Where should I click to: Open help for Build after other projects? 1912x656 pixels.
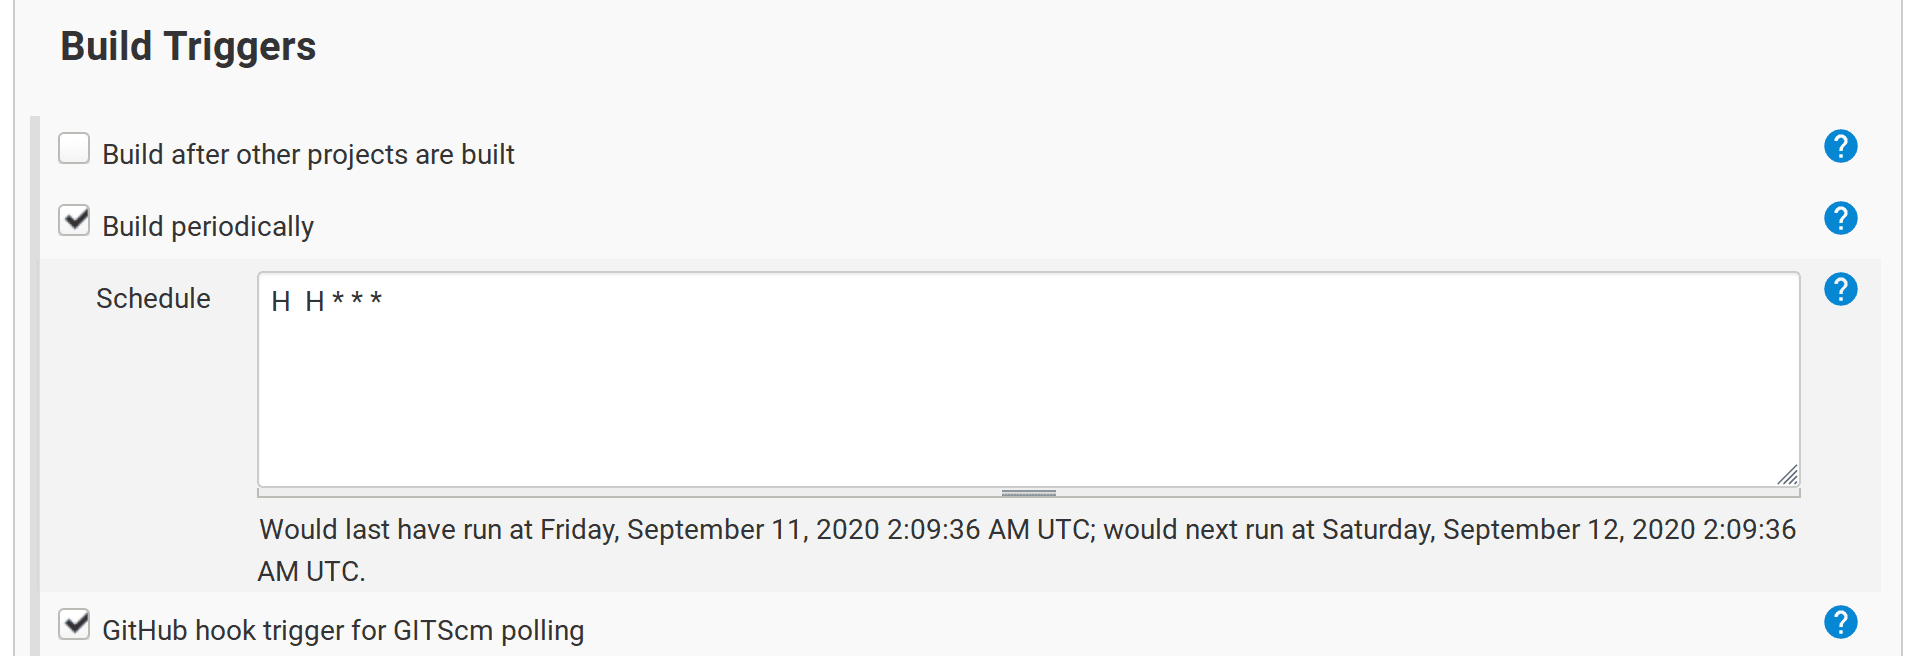[x=1840, y=147]
